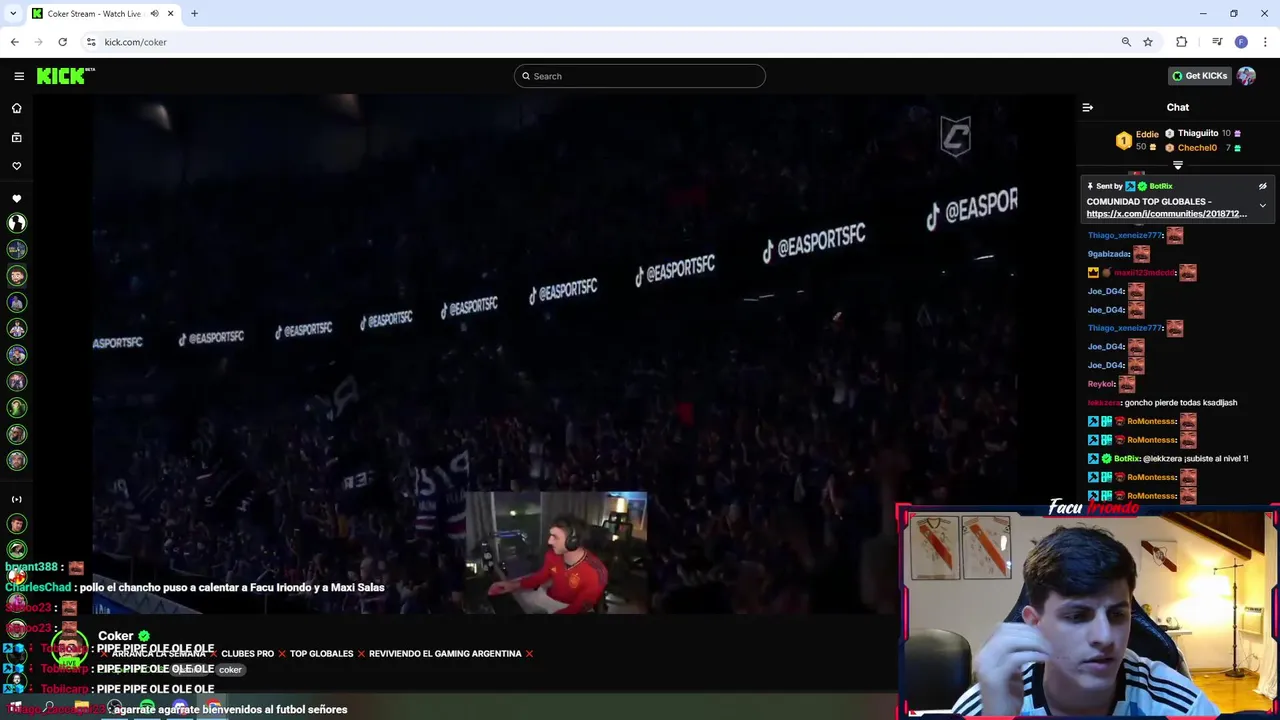Click the Coker channel name
The image size is (1280, 720).
[116, 636]
